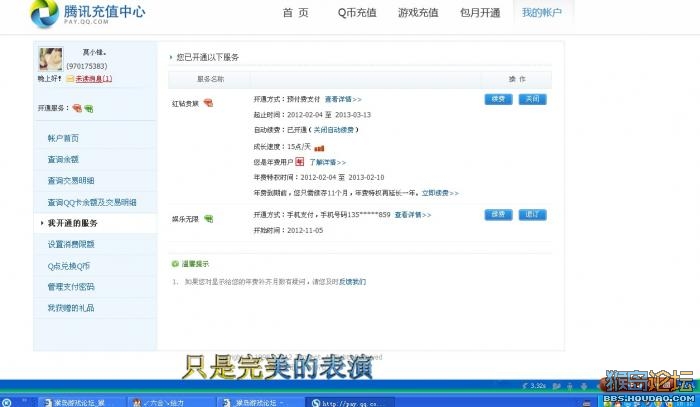The height and width of the screenshot is (407, 700).
Task: Select 我开通的服务 in sidebar
Action: [72, 223]
